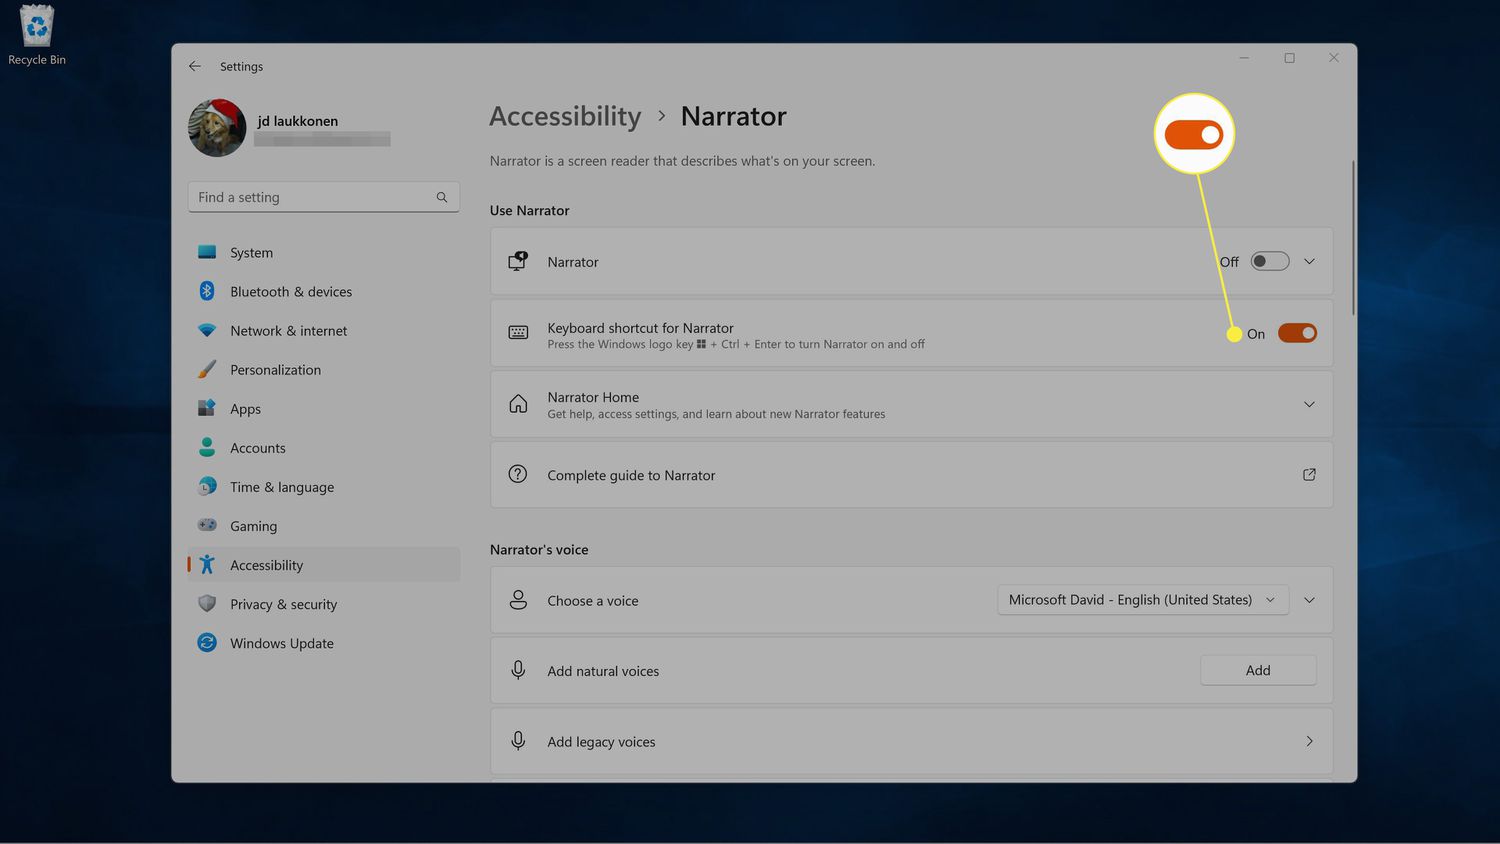Screen dimensions: 1500x844
Task: Expand the Narrator row chevron
Action: coord(1309,261)
